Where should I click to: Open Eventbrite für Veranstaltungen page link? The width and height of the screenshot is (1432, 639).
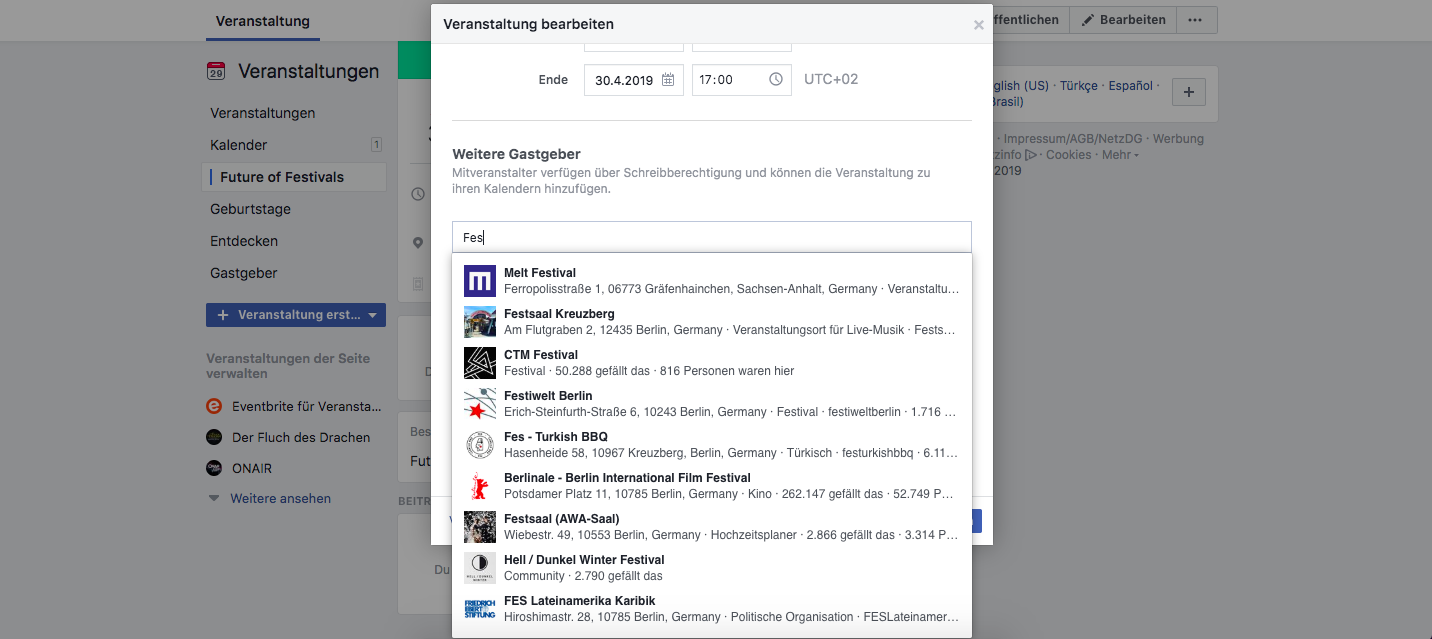307,406
